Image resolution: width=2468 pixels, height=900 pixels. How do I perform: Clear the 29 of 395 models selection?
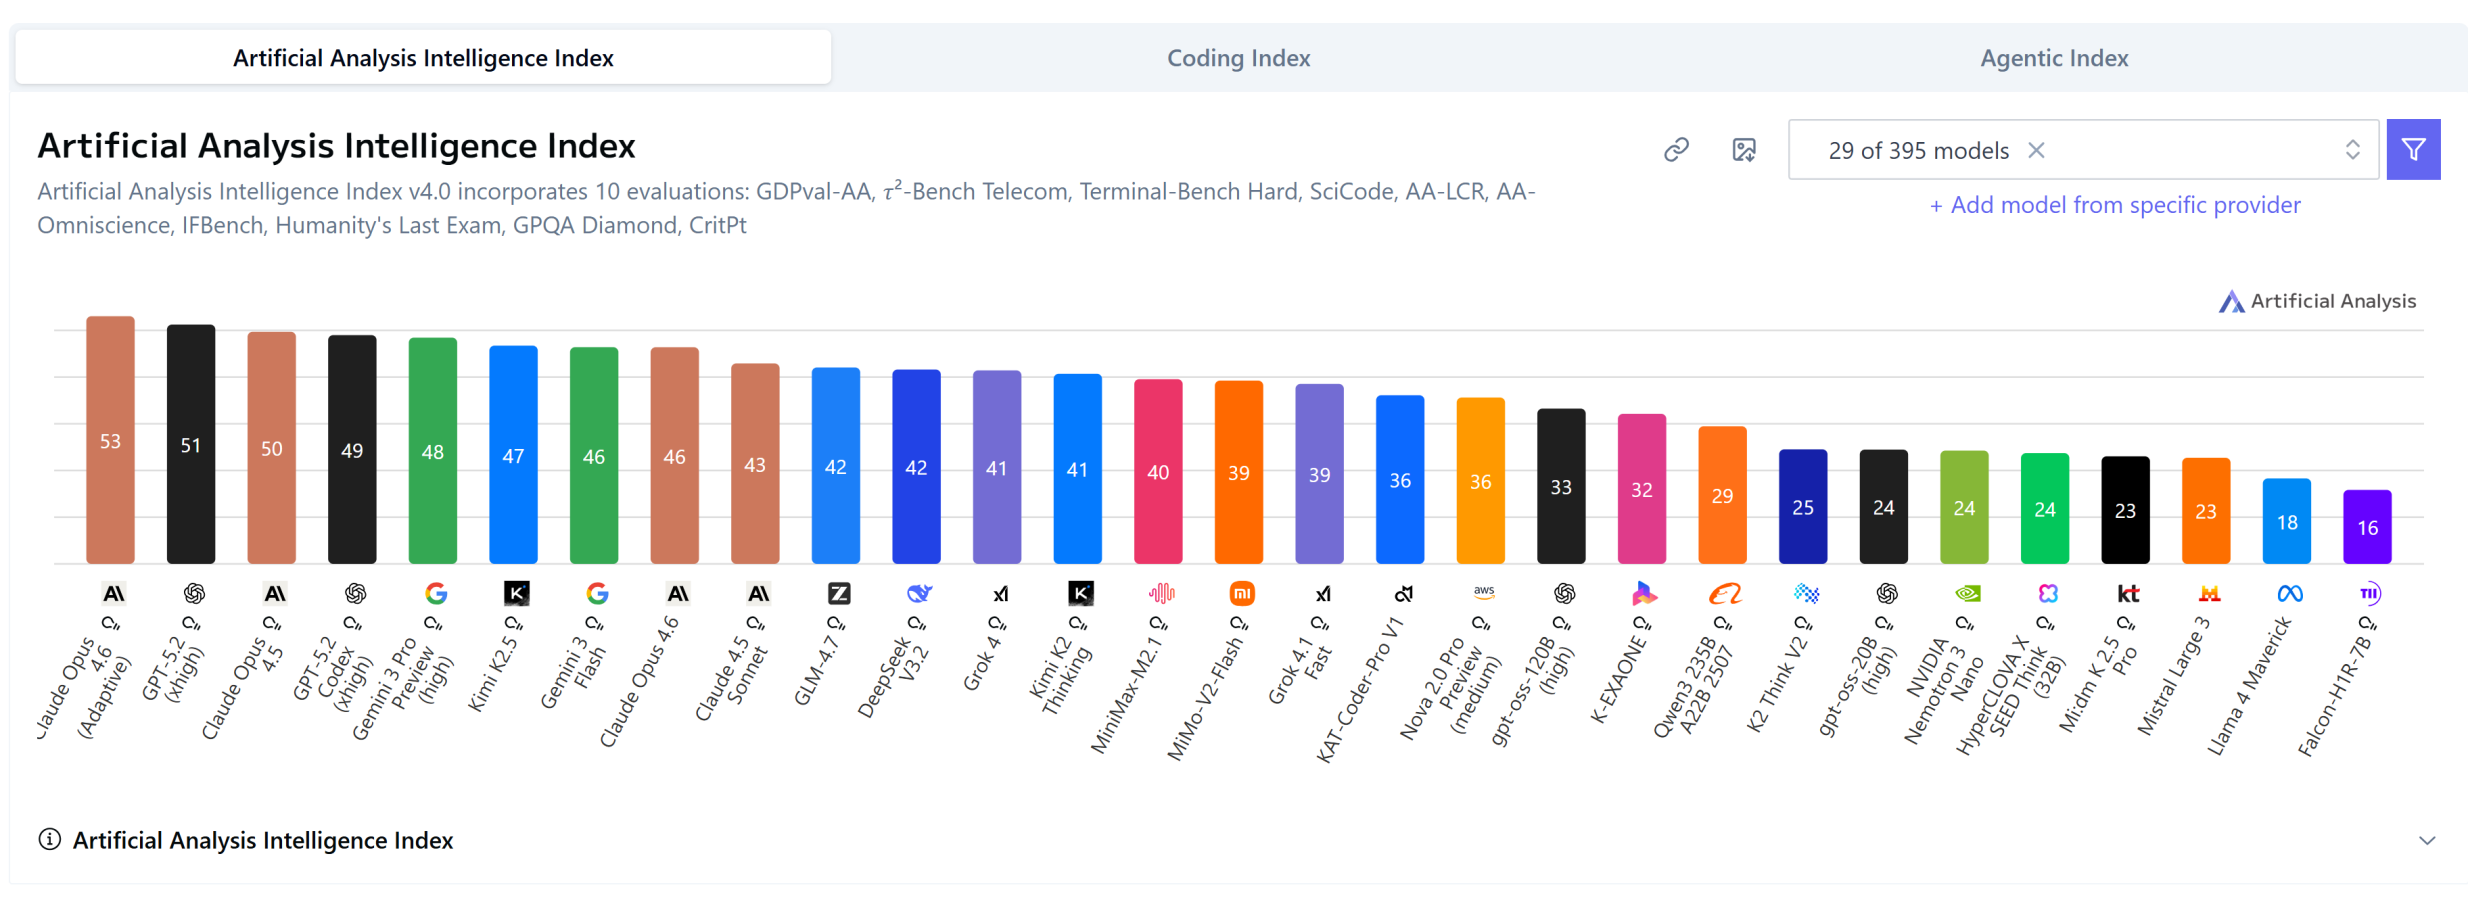click(2036, 150)
